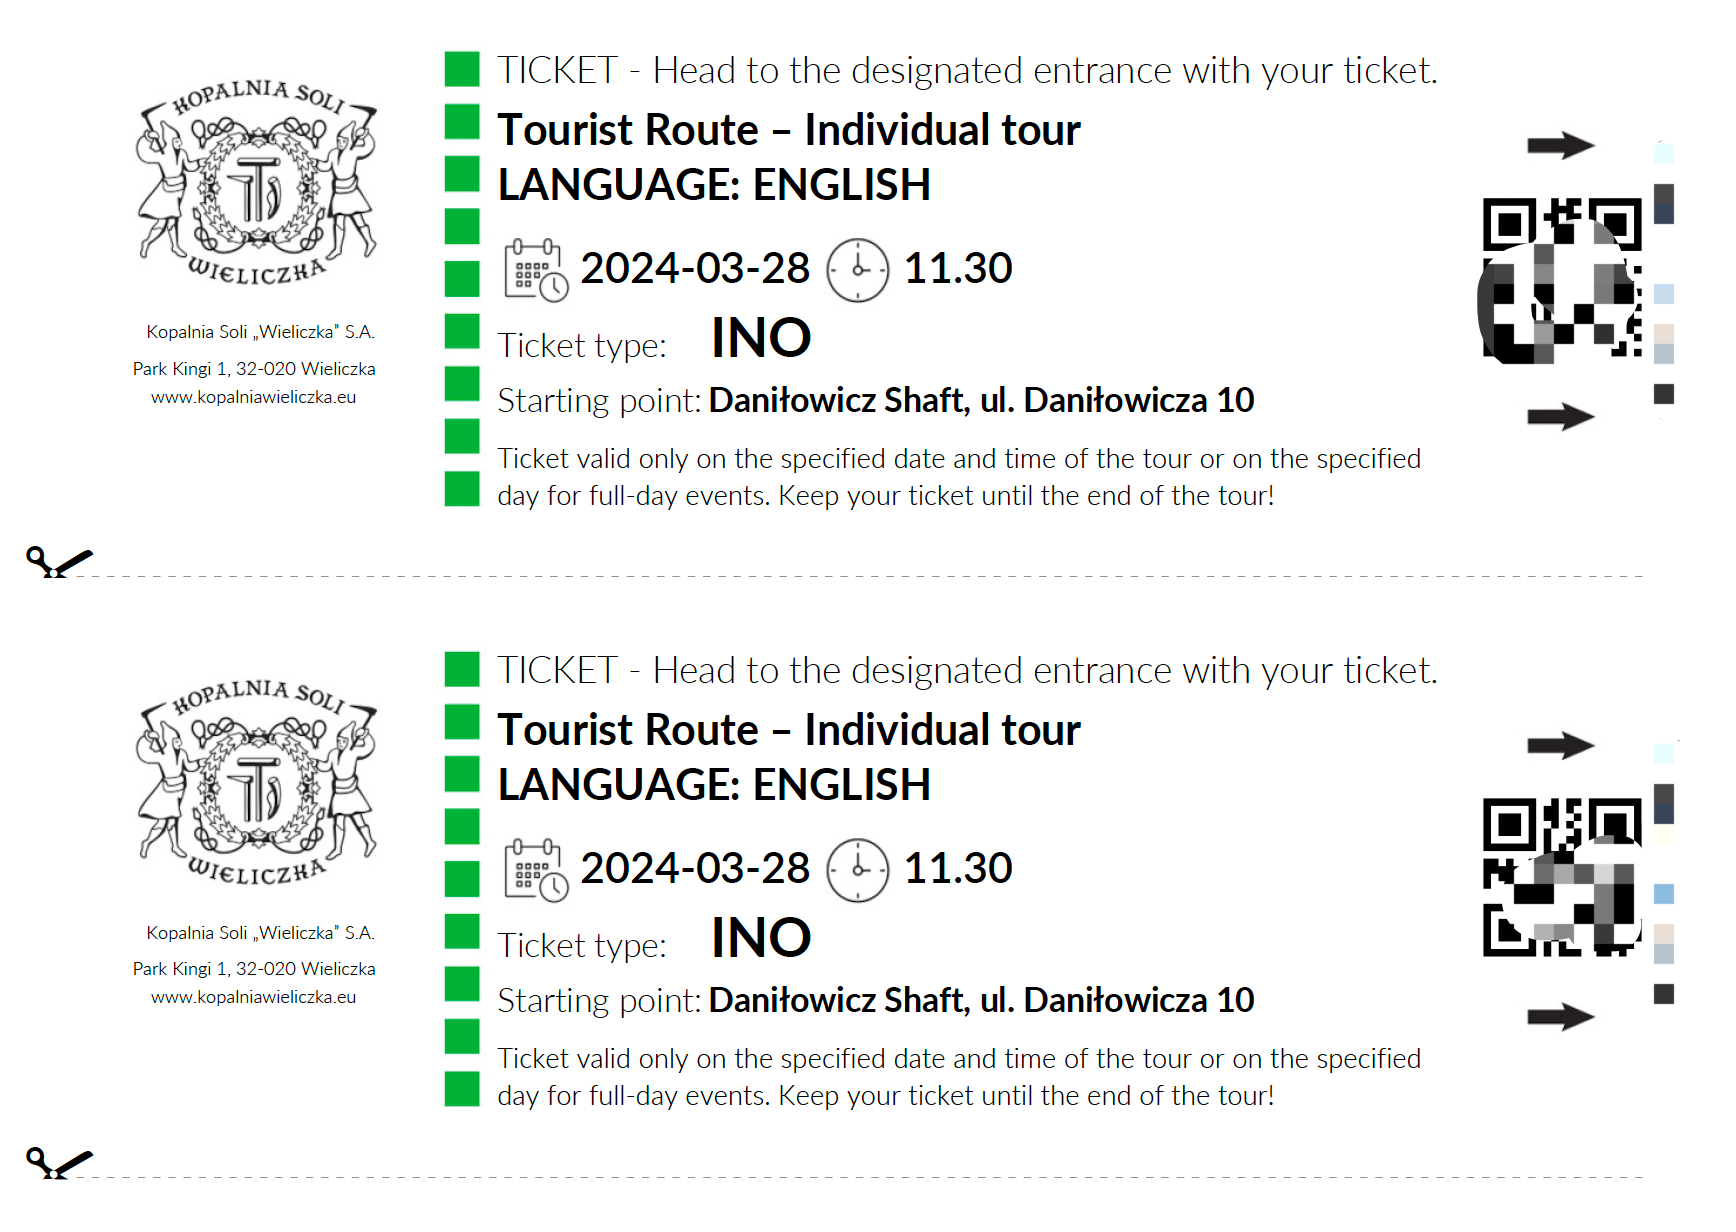Click the arrow above the bottom QR code
The height and width of the screenshot is (1232, 1736).
(1561, 745)
